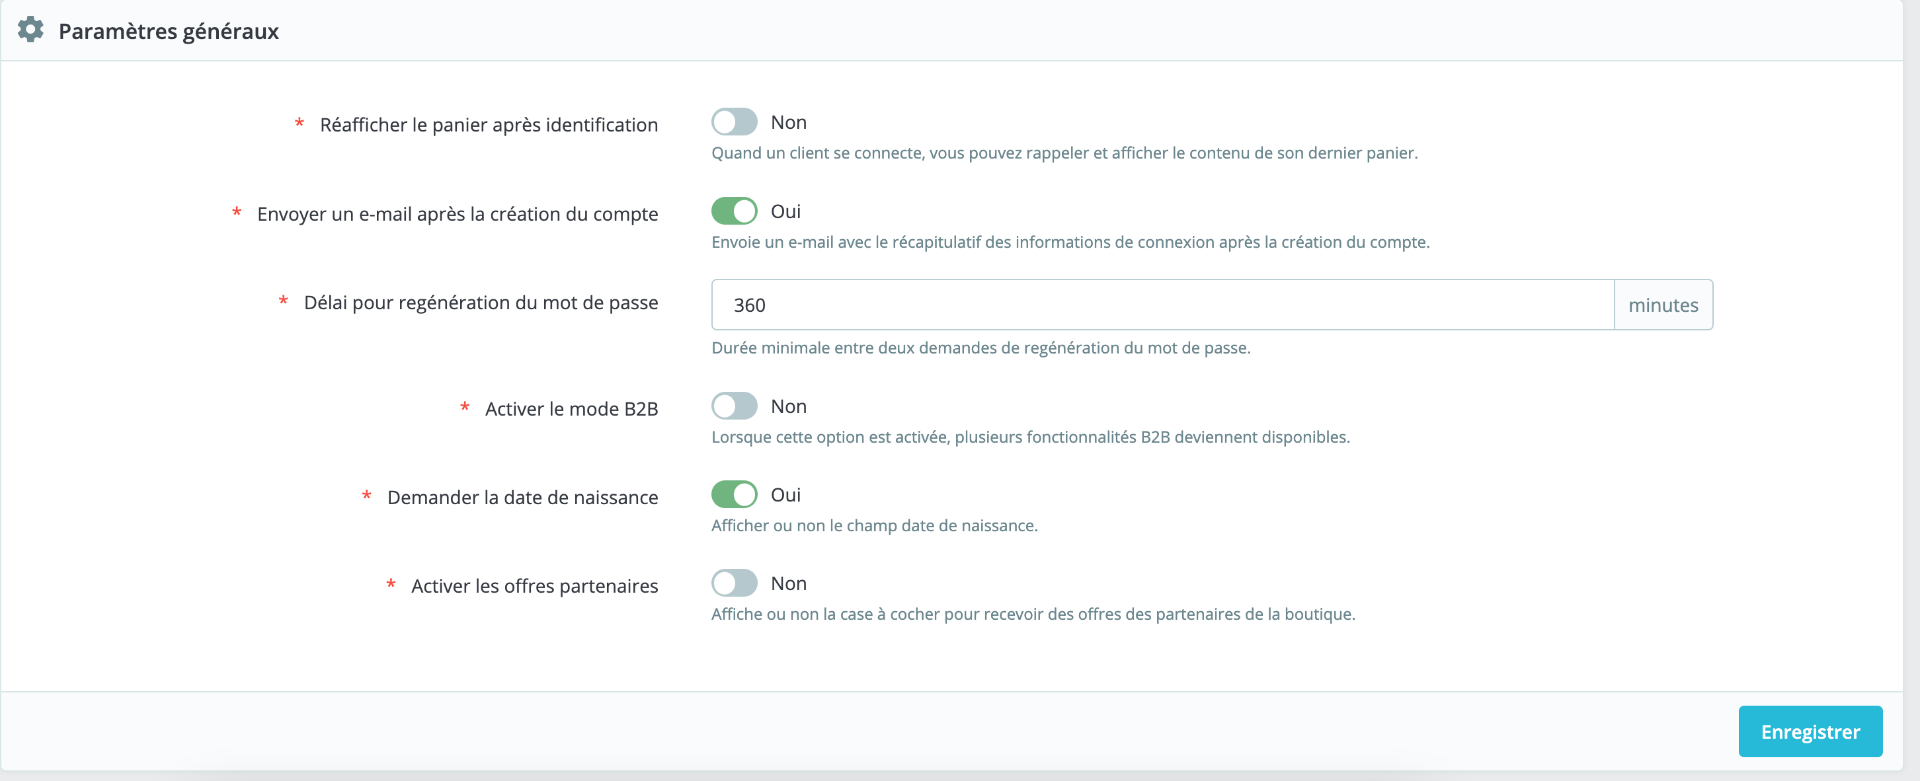The width and height of the screenshot is (1920, 781).
Task: Save settings with the Enregistrer button
Action: 1810,732
